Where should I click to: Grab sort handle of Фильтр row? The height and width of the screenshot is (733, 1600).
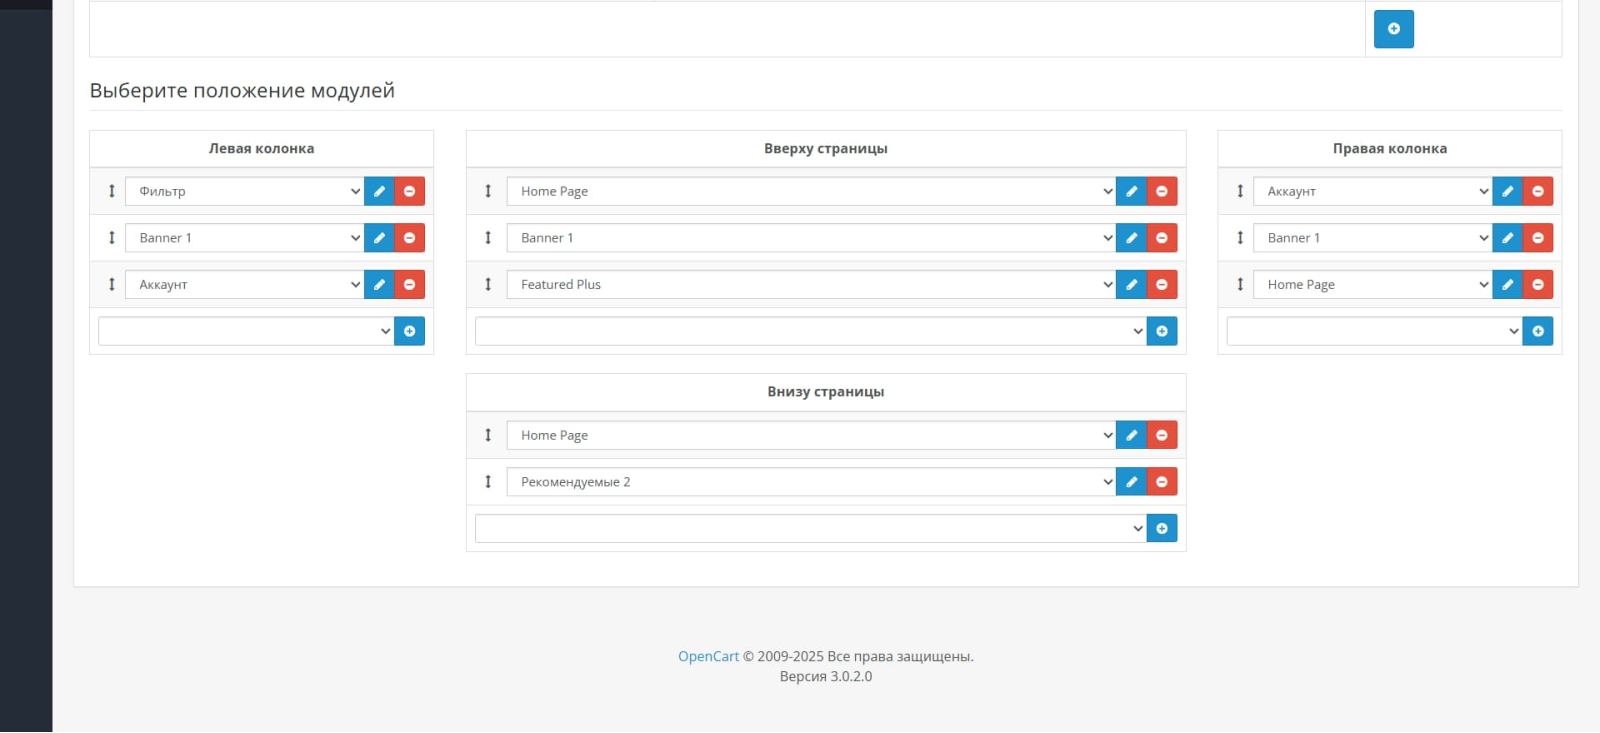(x=112, y=191)
